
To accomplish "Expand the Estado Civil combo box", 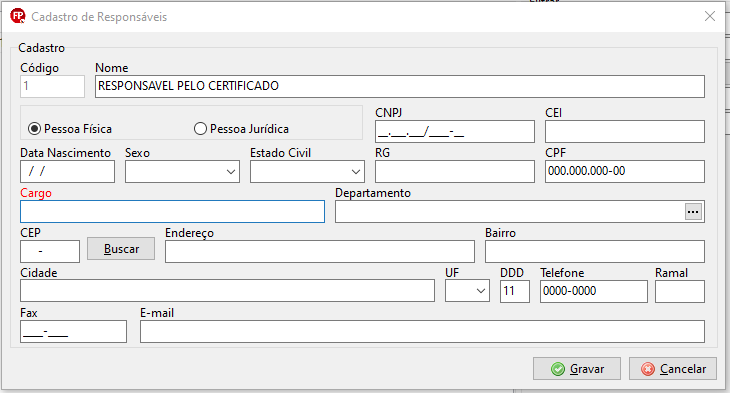I will point(307,172).
